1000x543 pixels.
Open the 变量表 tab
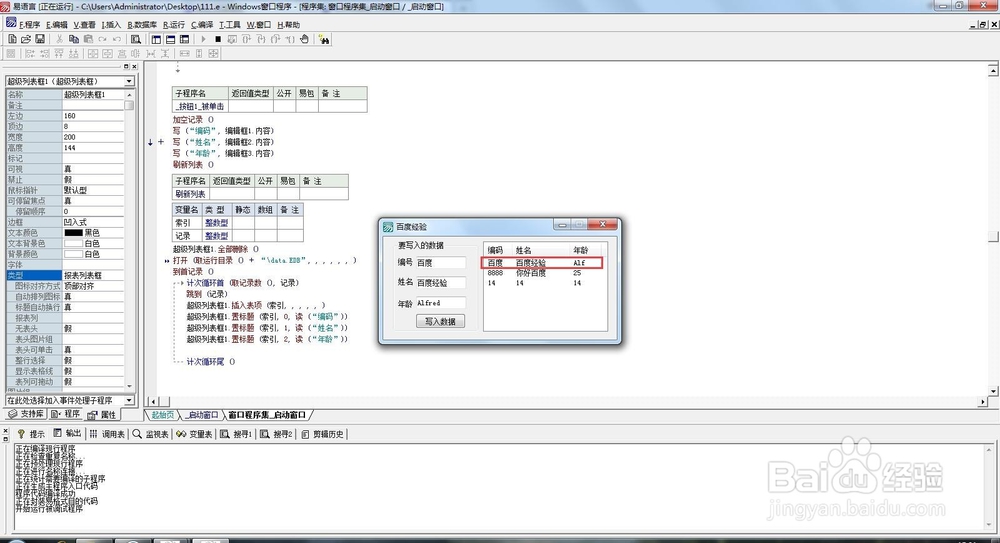[194, 434]
